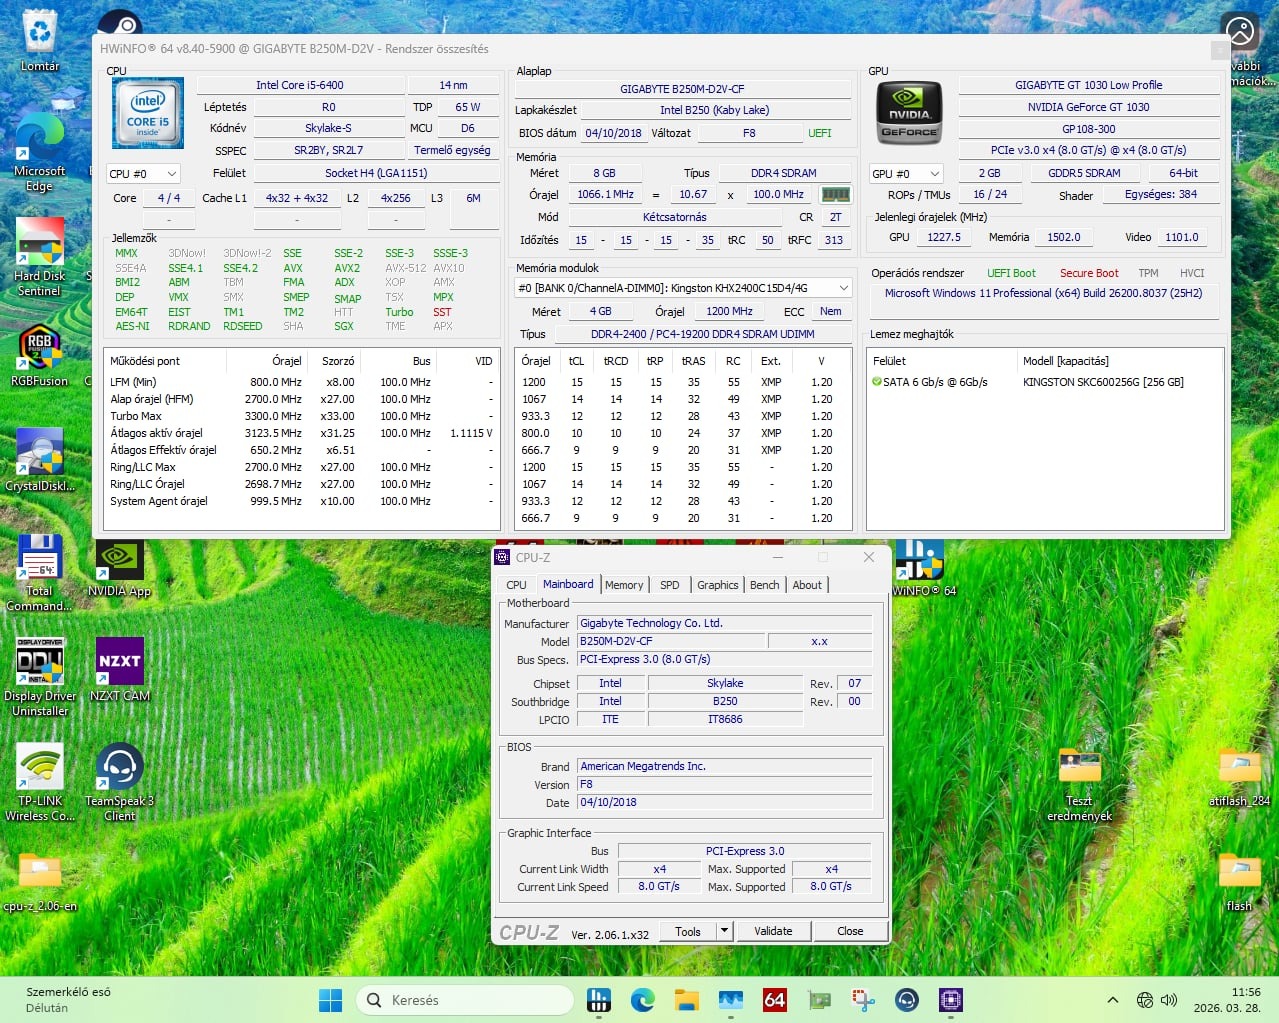Click the Tools button in CPU-Z
This screenshot has height=1023, width=1279.
point(688,931)
